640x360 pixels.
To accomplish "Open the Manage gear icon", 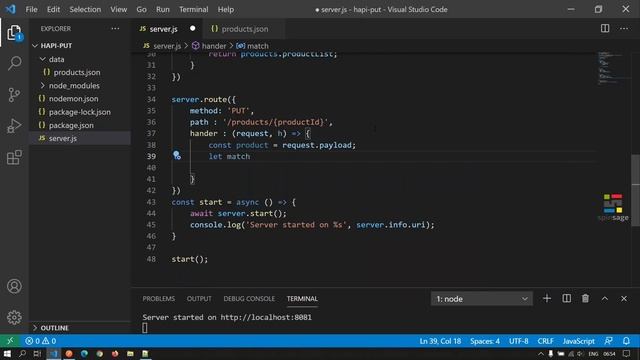I will coord(14,317).
